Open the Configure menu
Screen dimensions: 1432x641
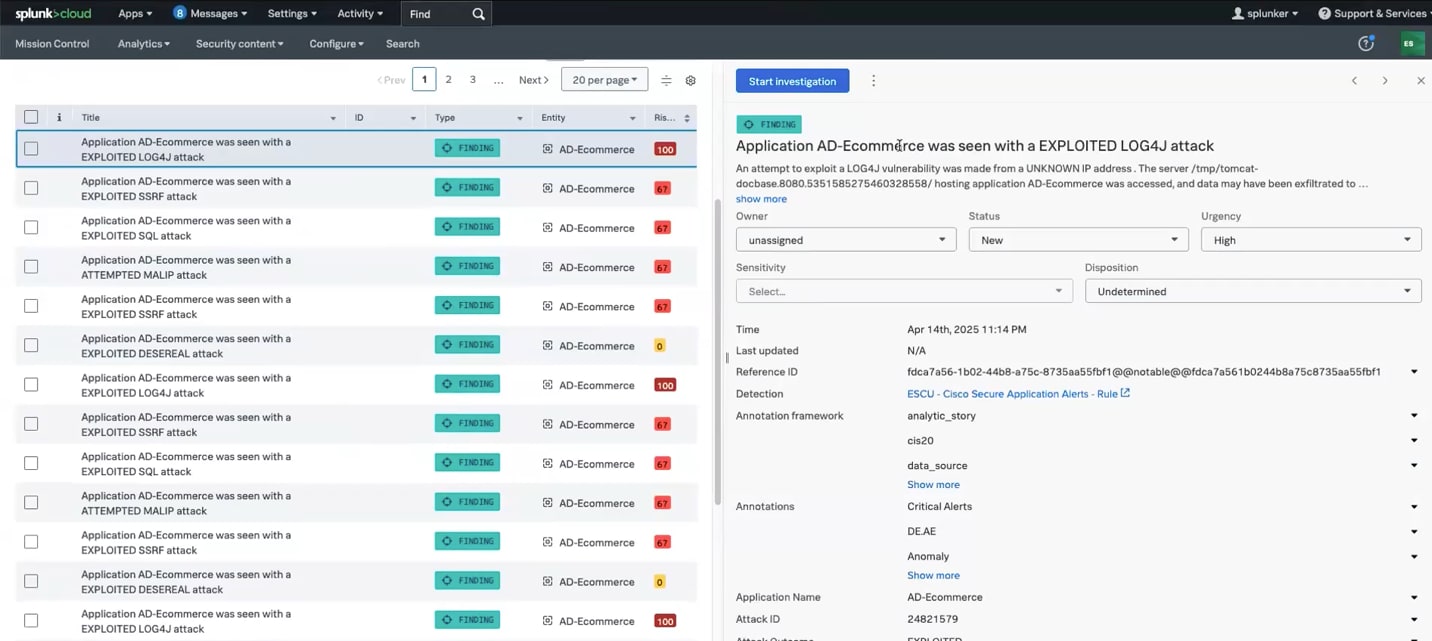point(336,44)
